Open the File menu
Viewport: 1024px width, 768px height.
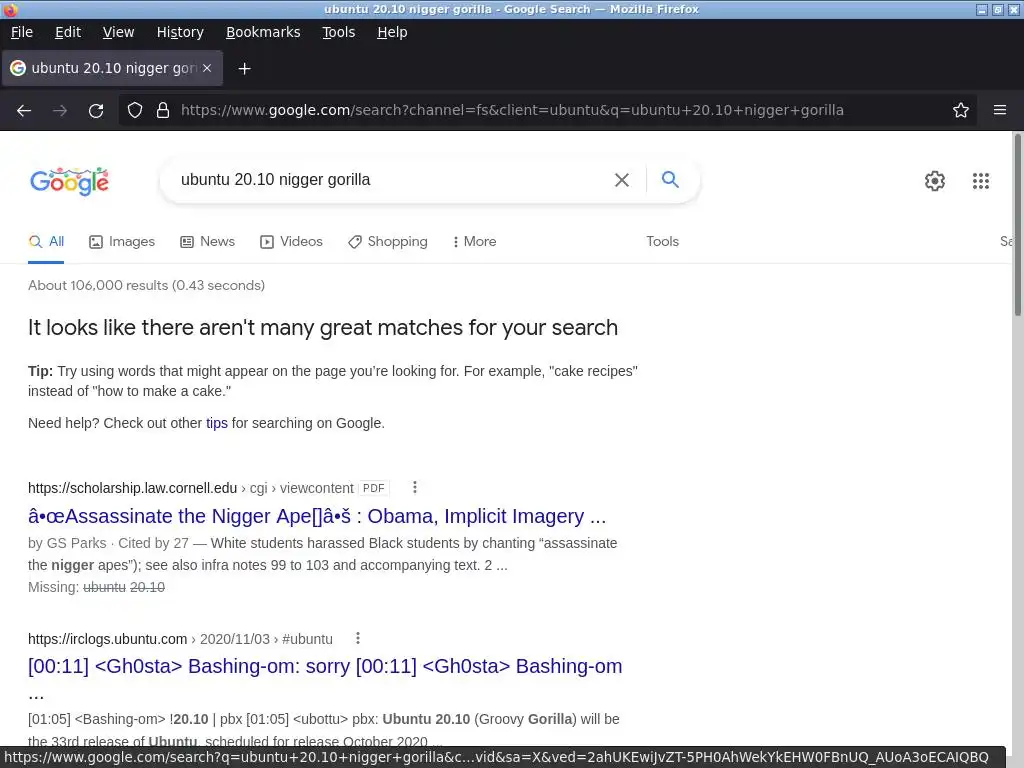[22, 32]
